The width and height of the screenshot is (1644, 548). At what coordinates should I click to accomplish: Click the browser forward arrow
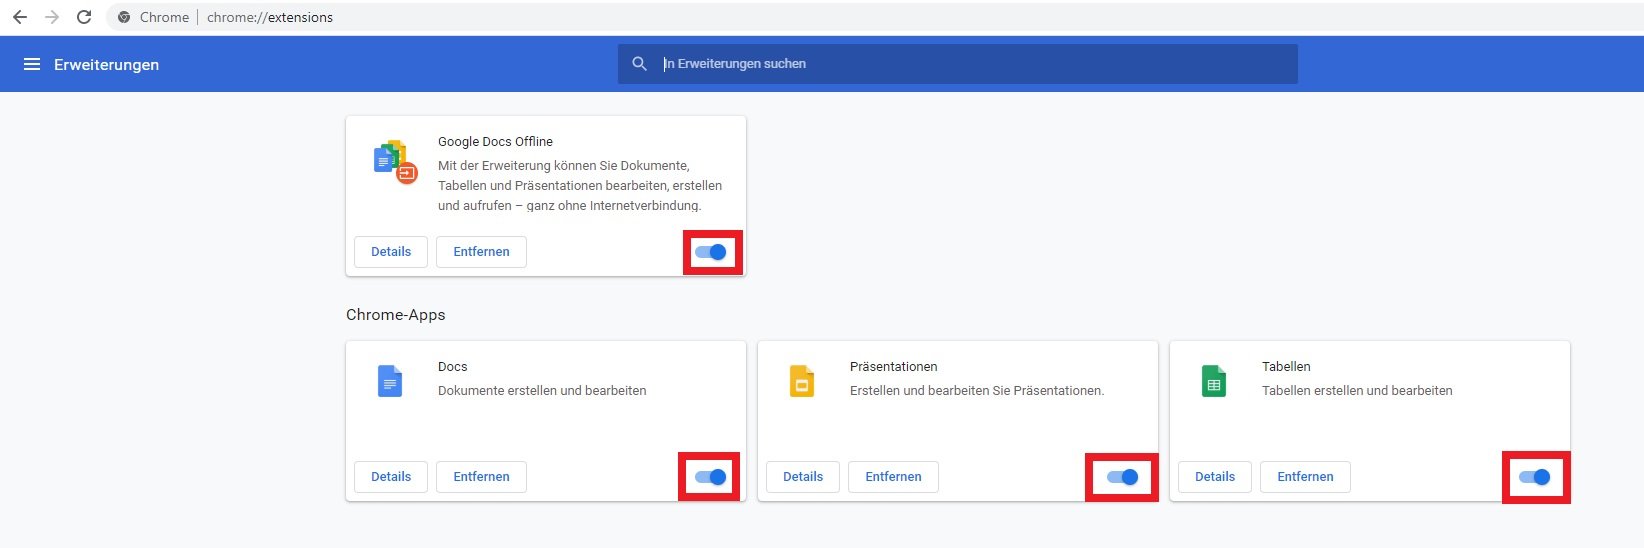click(52, 17)
